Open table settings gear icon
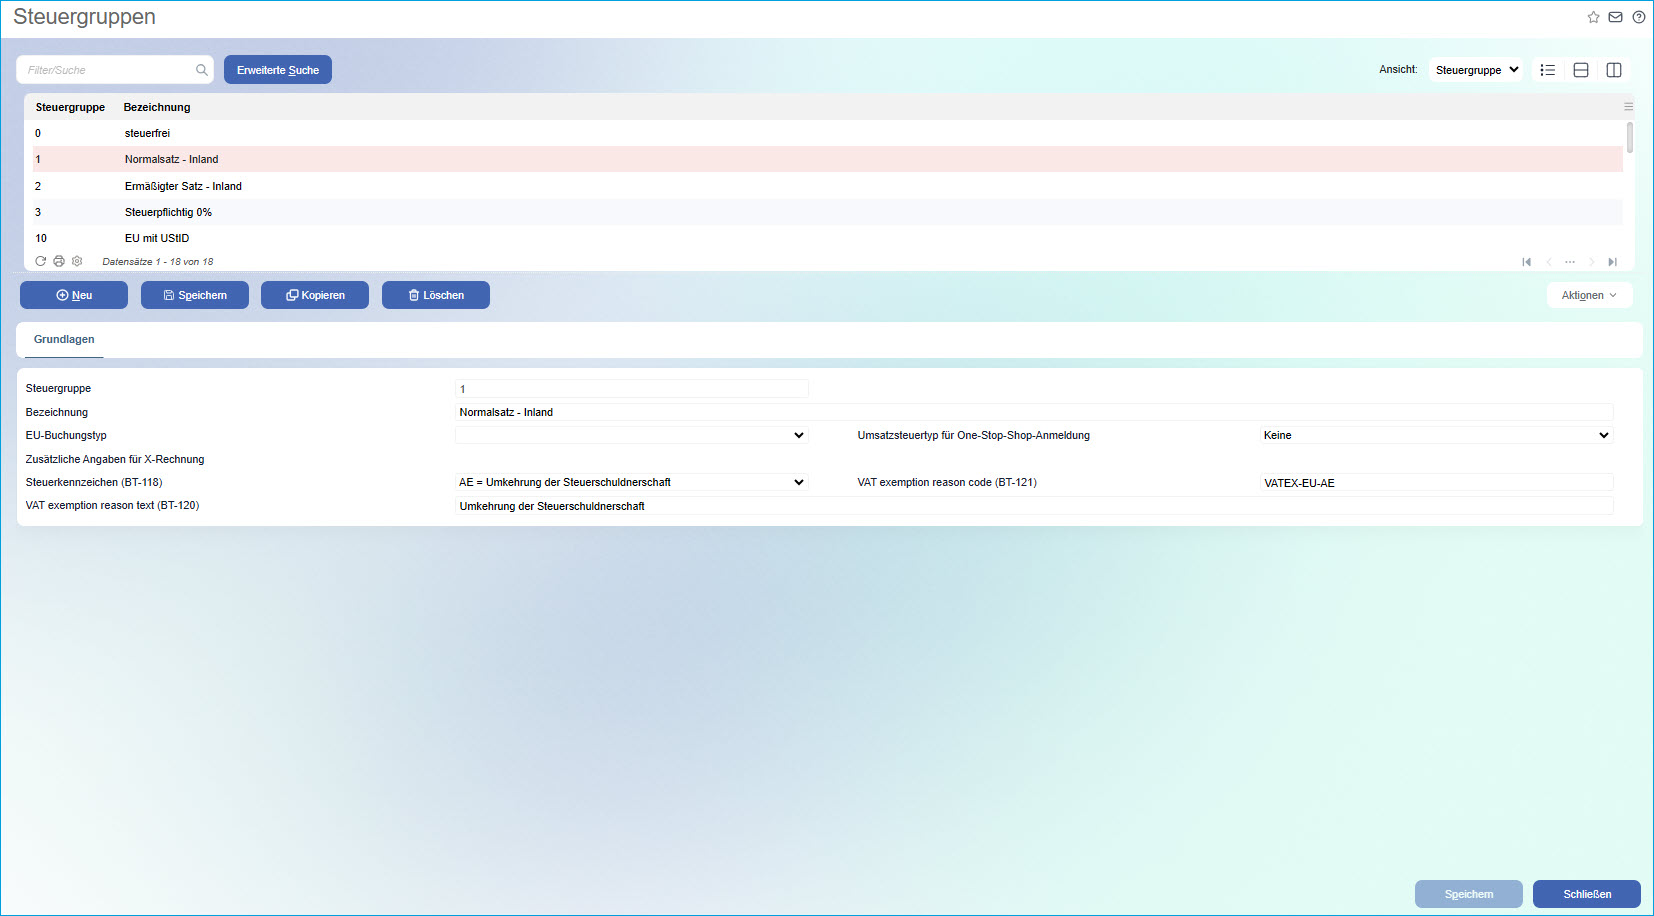Screen dimensions: 1654x916 pos(77,261)
